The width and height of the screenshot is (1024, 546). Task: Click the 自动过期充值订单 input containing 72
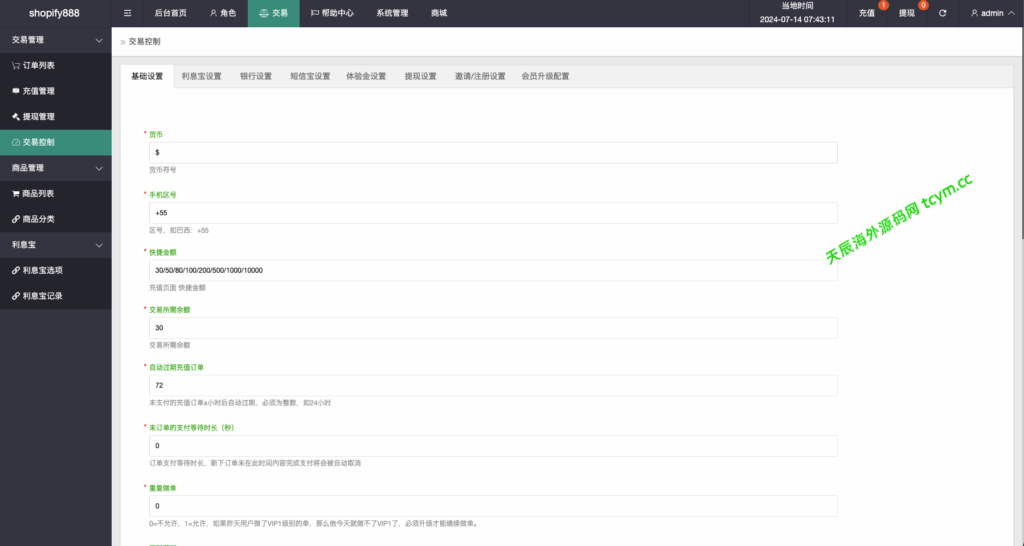493,385
